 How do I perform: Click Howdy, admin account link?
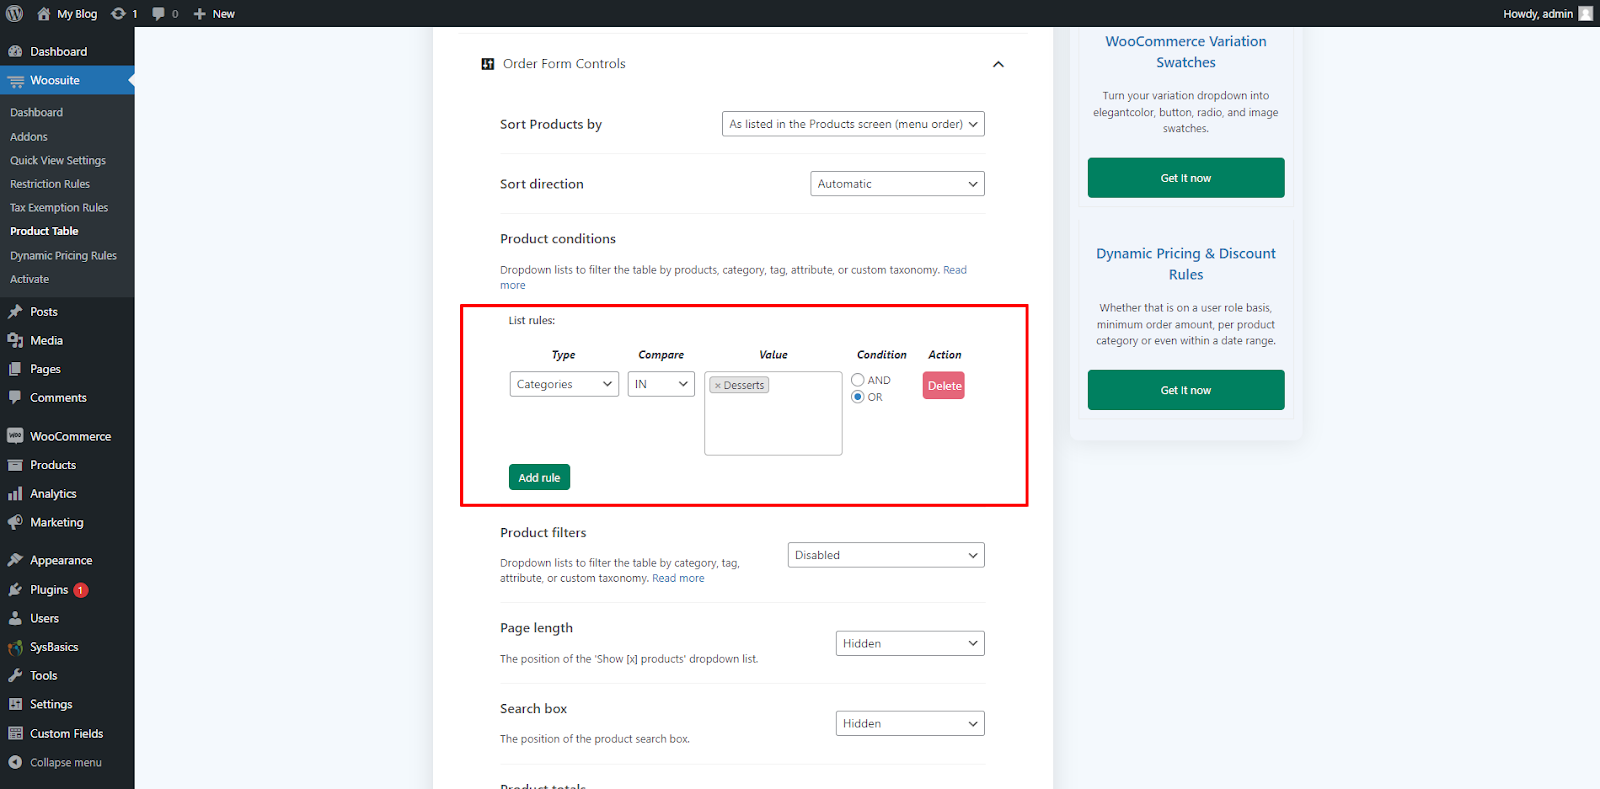tap(1538, 14)
